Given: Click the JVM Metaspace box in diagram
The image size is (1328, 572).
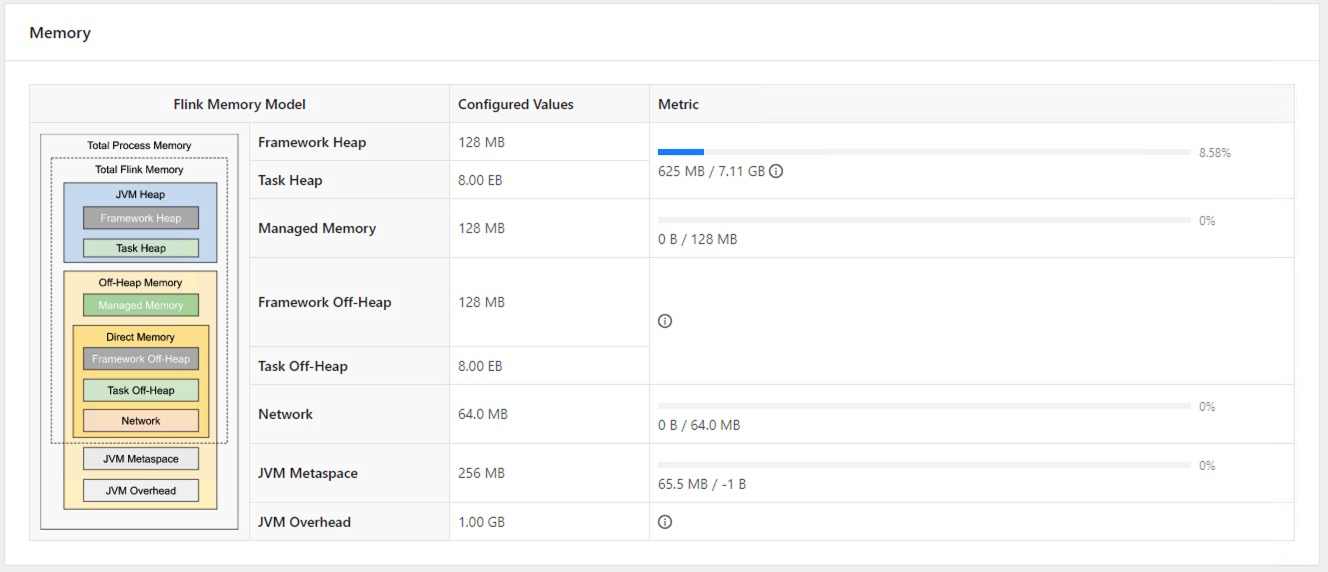Looking at the screenshot, I should (141, 459).
